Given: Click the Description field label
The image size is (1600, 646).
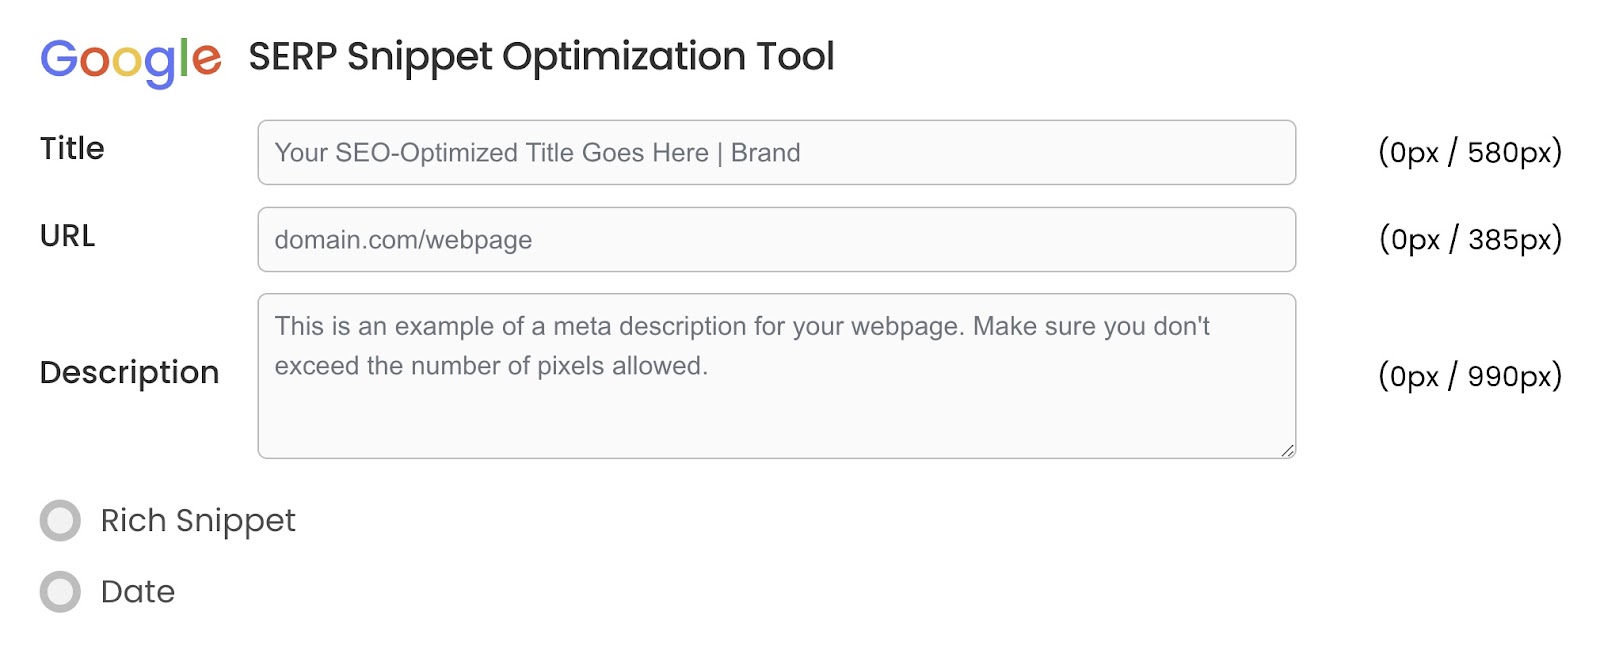Looking at the screenshot, I should 129,373.
